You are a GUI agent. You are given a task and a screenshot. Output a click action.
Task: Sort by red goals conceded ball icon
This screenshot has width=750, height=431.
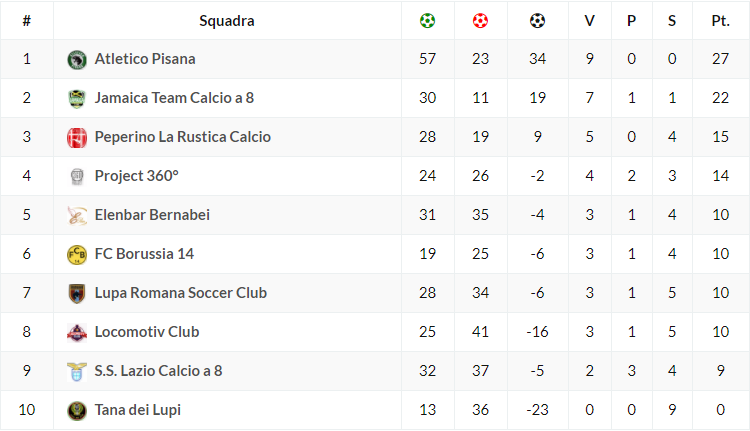click(x=480, y=20)
